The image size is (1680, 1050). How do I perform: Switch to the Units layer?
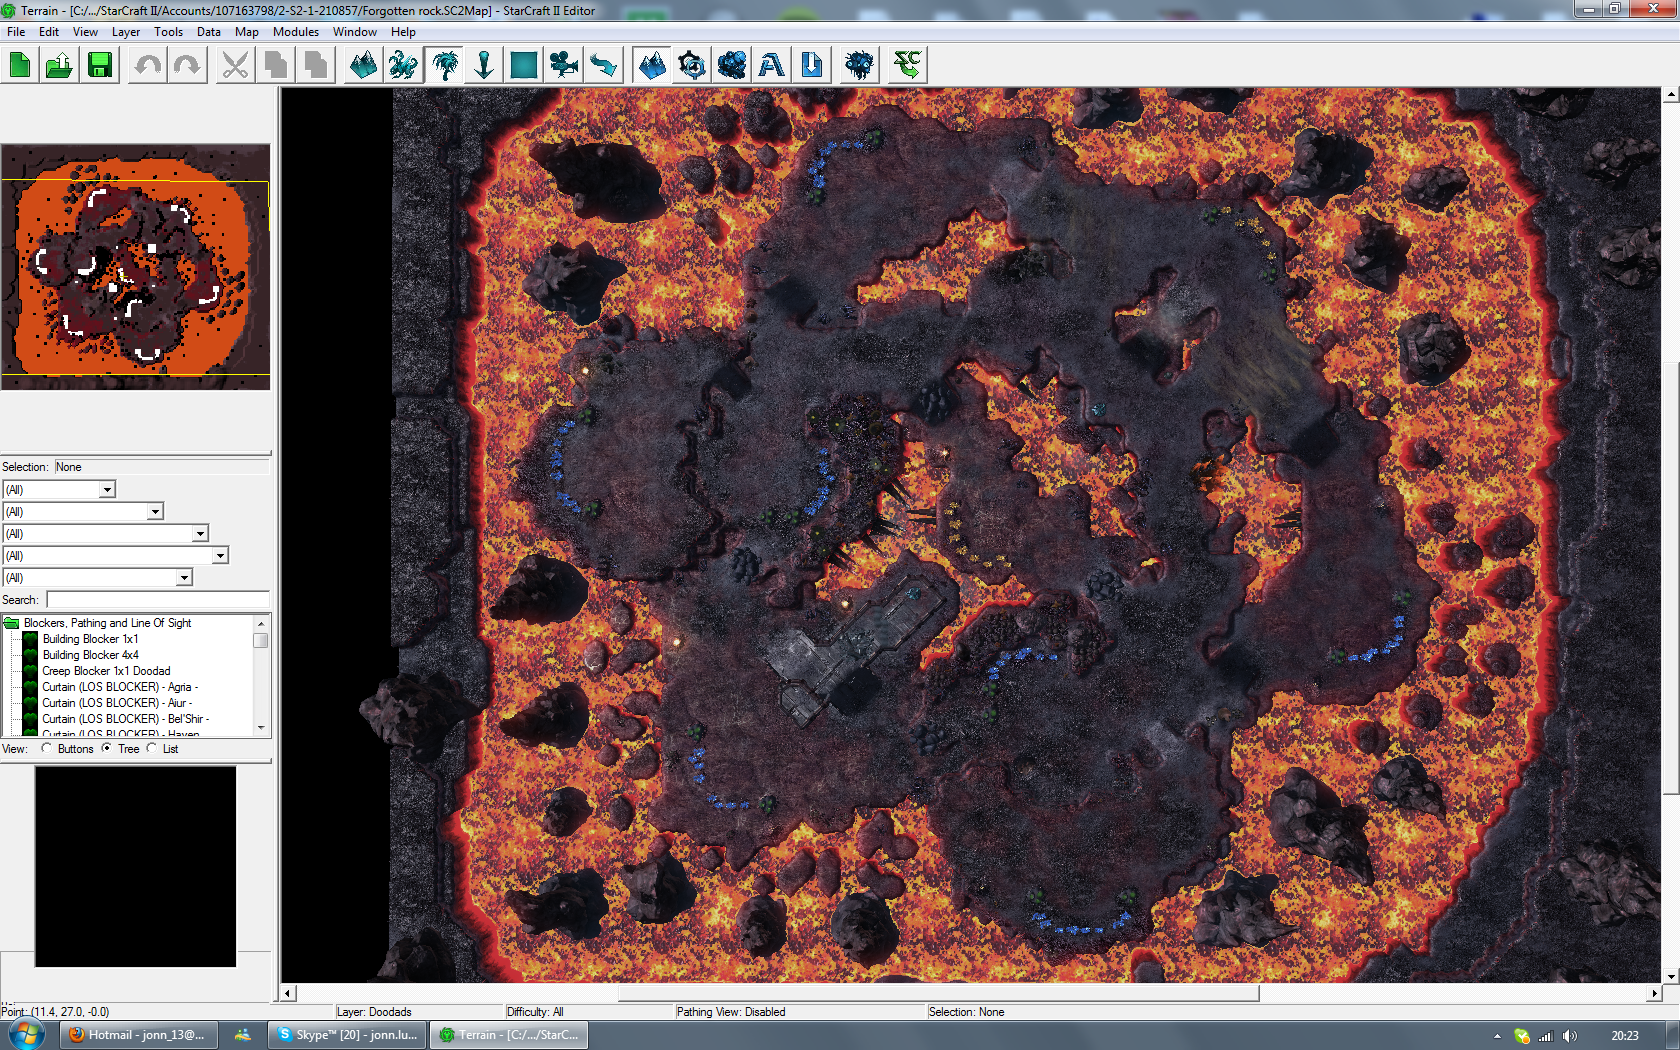coord(404,66)
